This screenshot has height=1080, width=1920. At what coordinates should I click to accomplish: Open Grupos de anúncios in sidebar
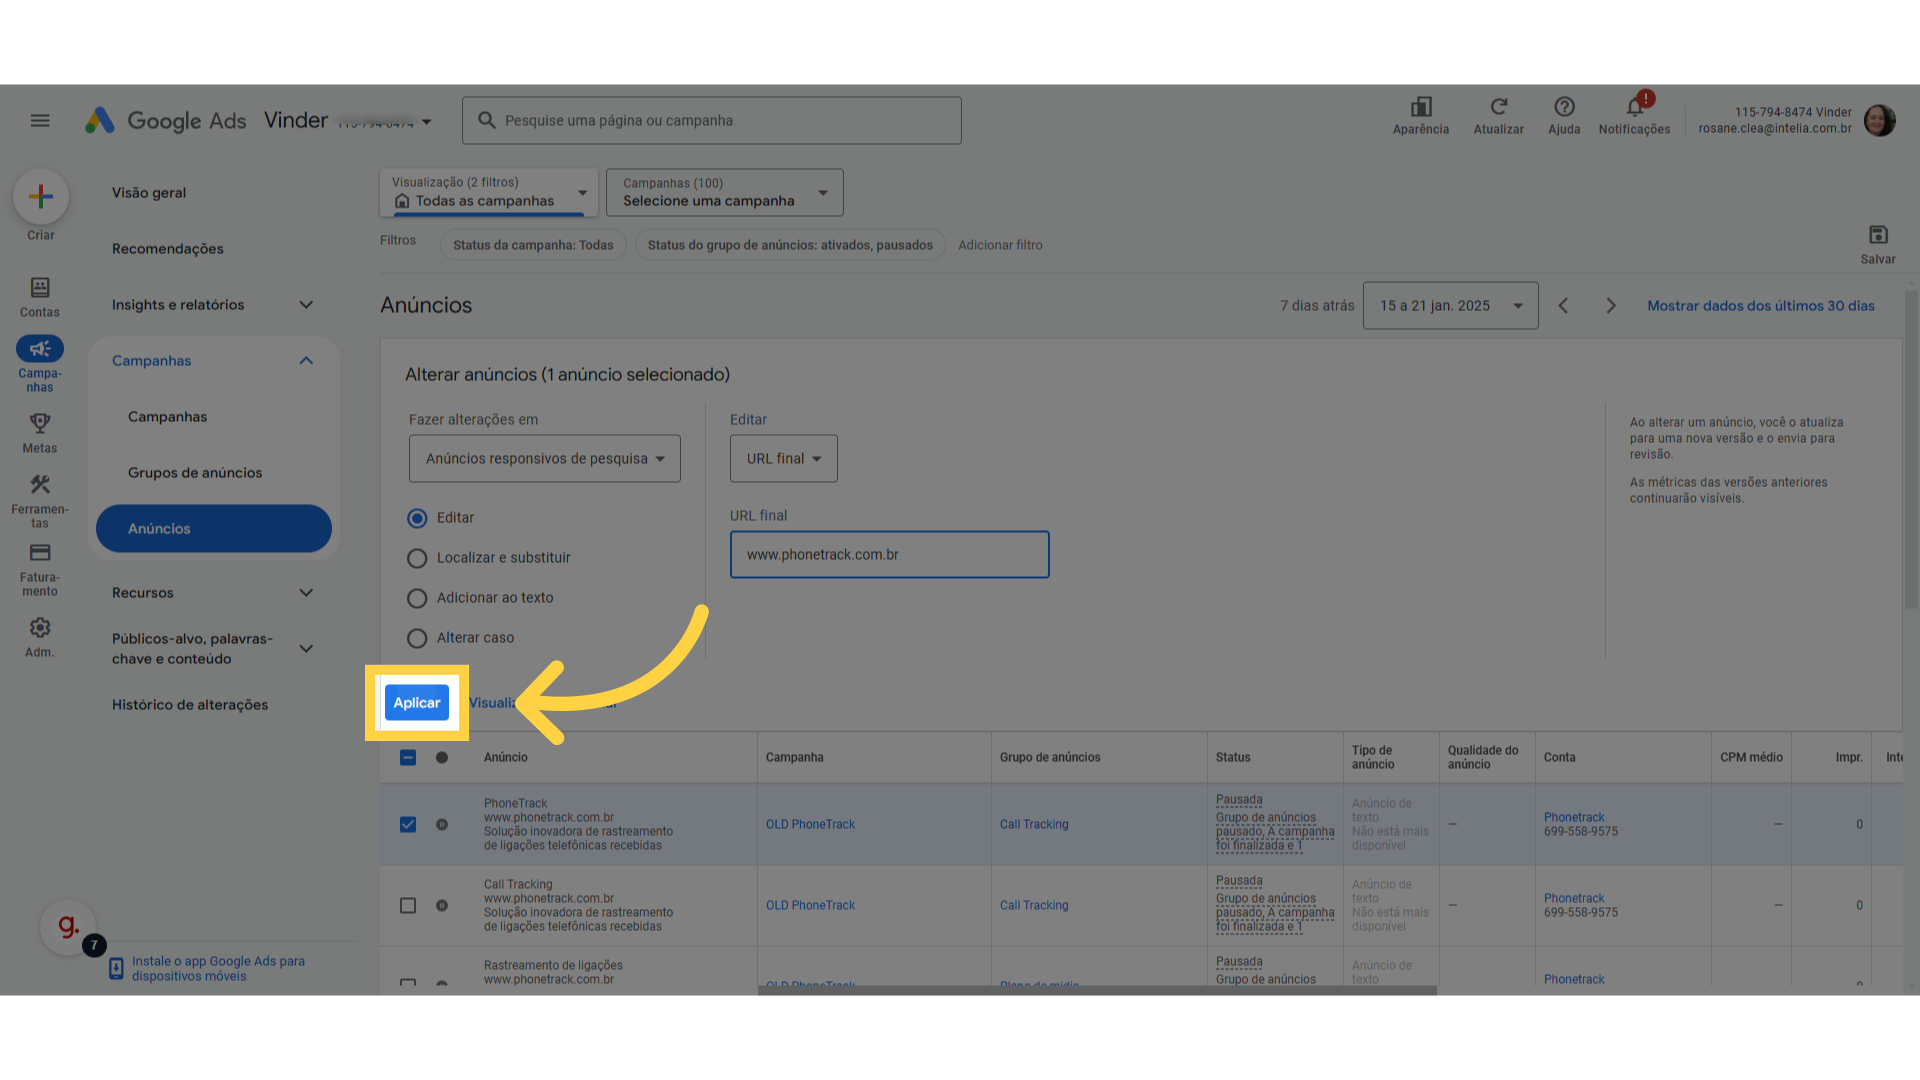pos(195,473)
